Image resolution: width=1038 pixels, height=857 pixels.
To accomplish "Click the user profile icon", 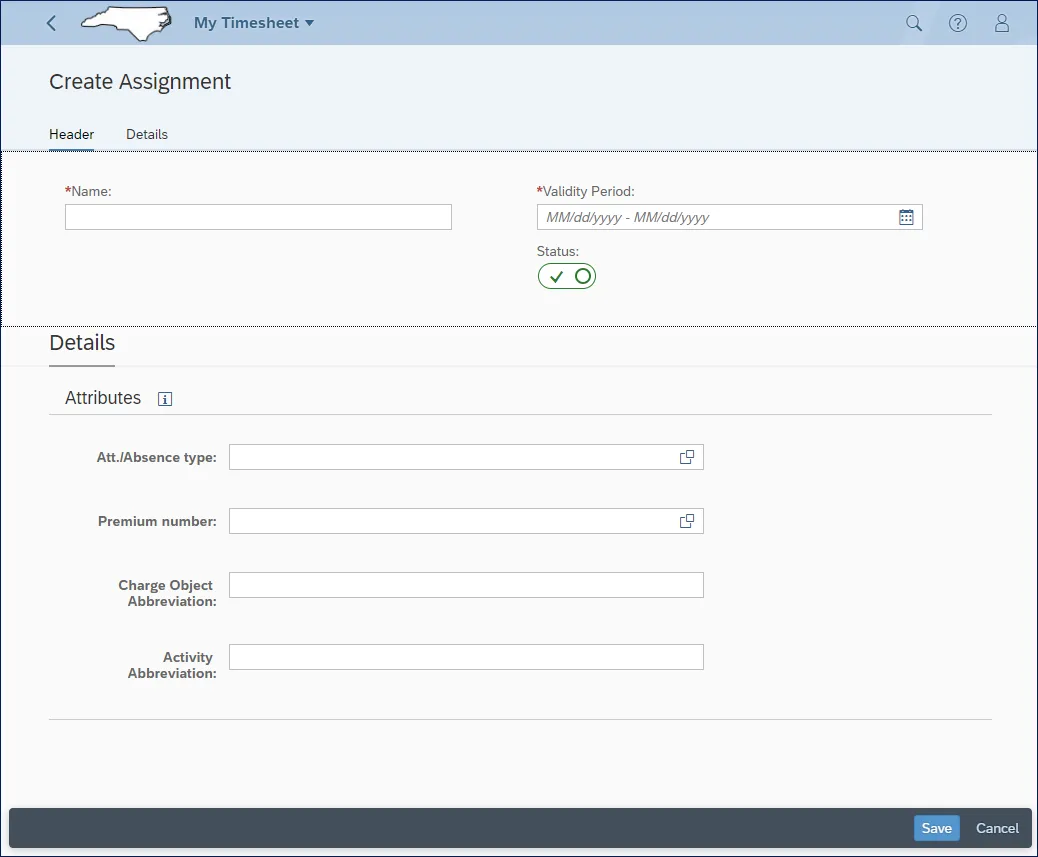I will tap(1001, 23).
